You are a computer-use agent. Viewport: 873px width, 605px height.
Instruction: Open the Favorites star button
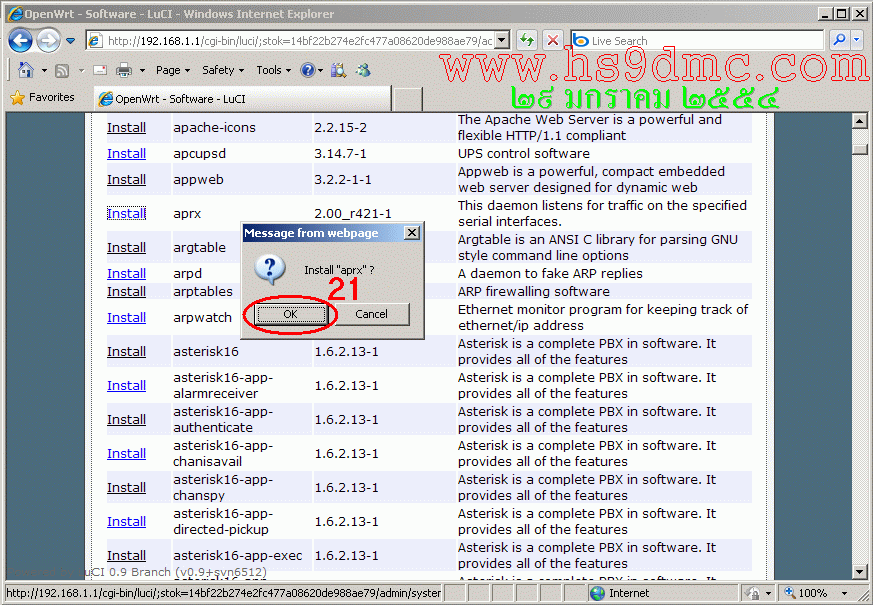pos(42,97)
